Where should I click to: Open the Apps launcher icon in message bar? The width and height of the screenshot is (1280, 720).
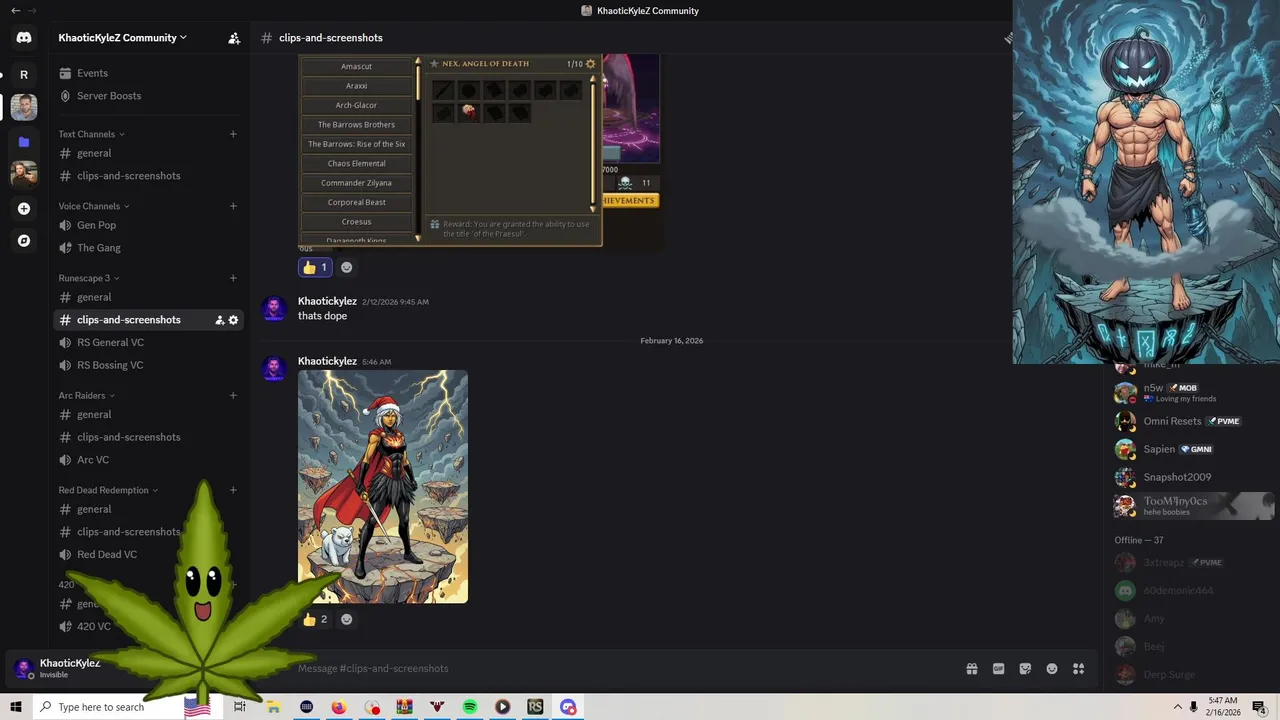[1078, 669]
